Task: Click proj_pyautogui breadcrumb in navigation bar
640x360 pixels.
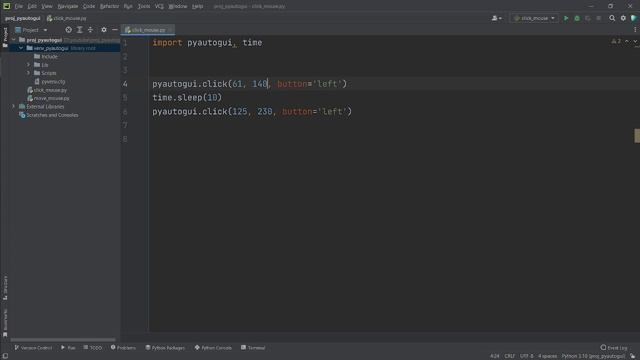Action: 22,18
